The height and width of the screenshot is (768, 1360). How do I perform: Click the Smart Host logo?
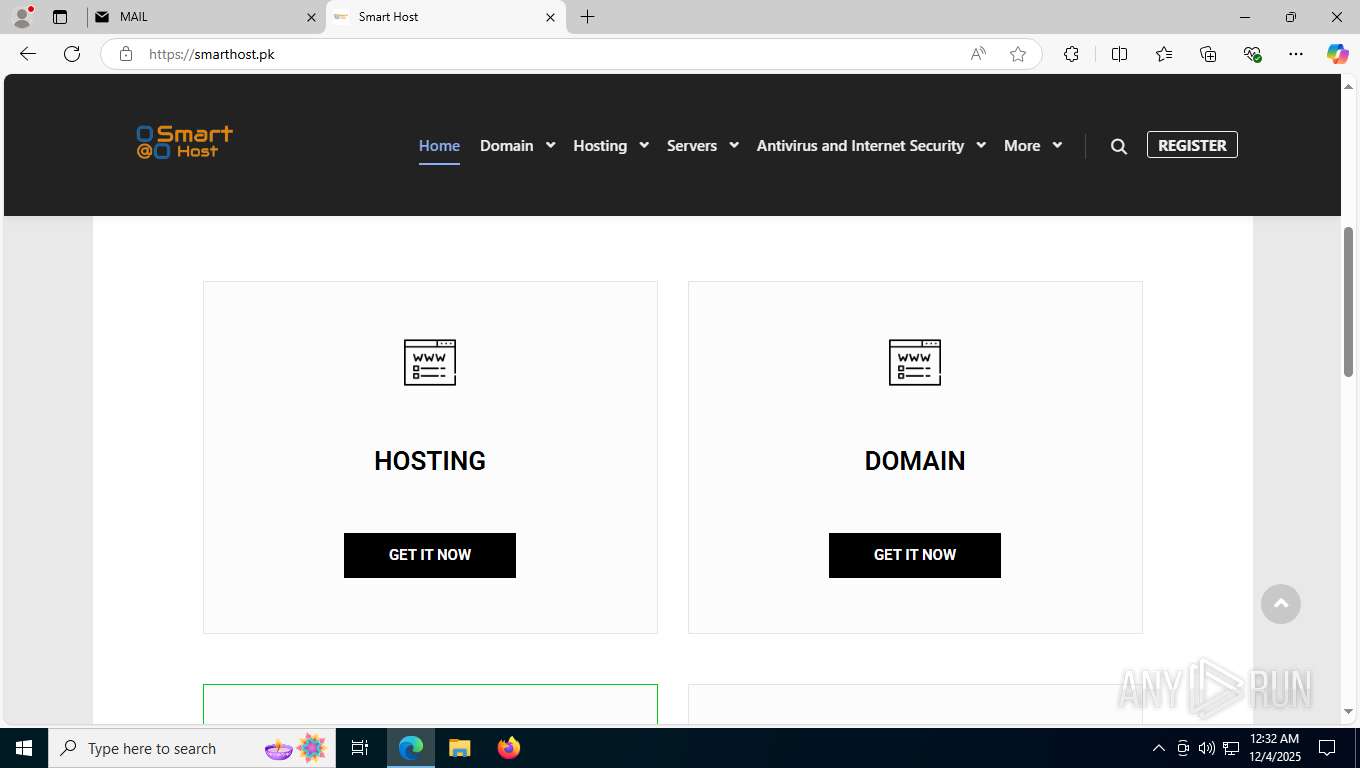pos(185,142)
